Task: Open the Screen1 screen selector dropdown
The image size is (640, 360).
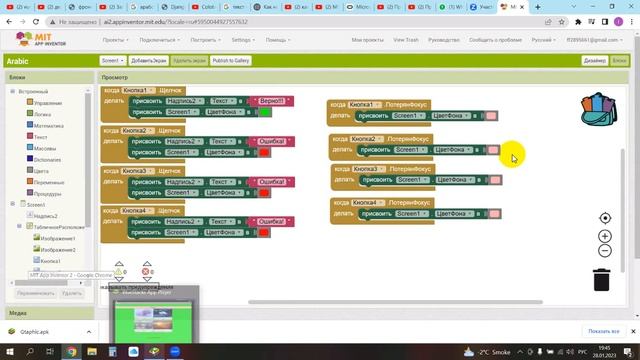Action: [113, 60]
